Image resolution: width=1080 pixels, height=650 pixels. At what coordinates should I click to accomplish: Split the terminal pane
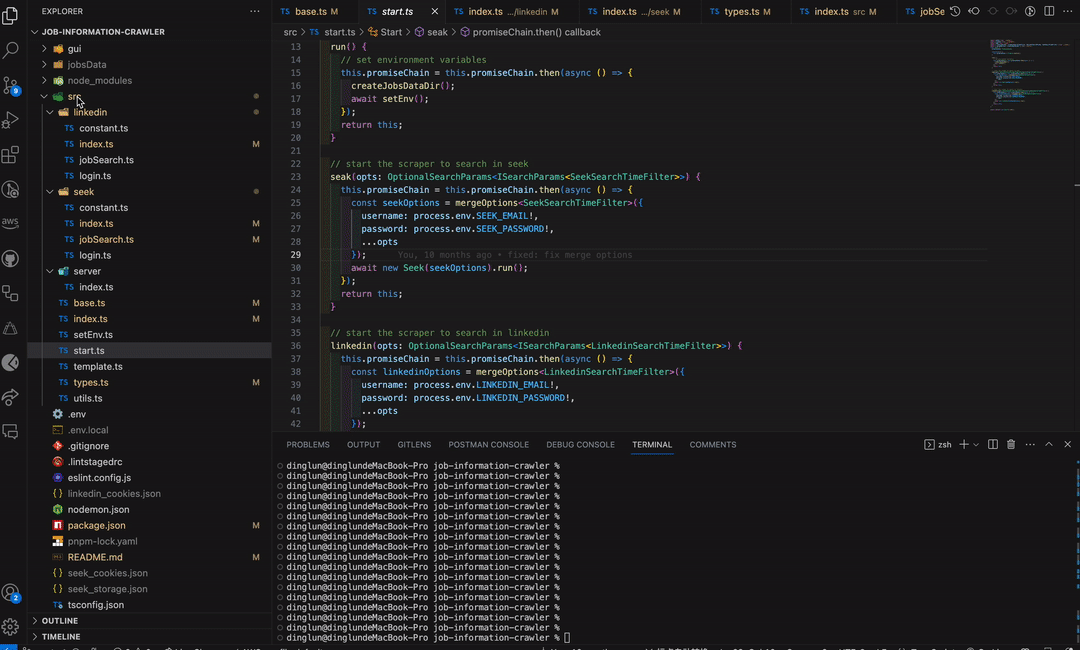[x=993, y=445]
